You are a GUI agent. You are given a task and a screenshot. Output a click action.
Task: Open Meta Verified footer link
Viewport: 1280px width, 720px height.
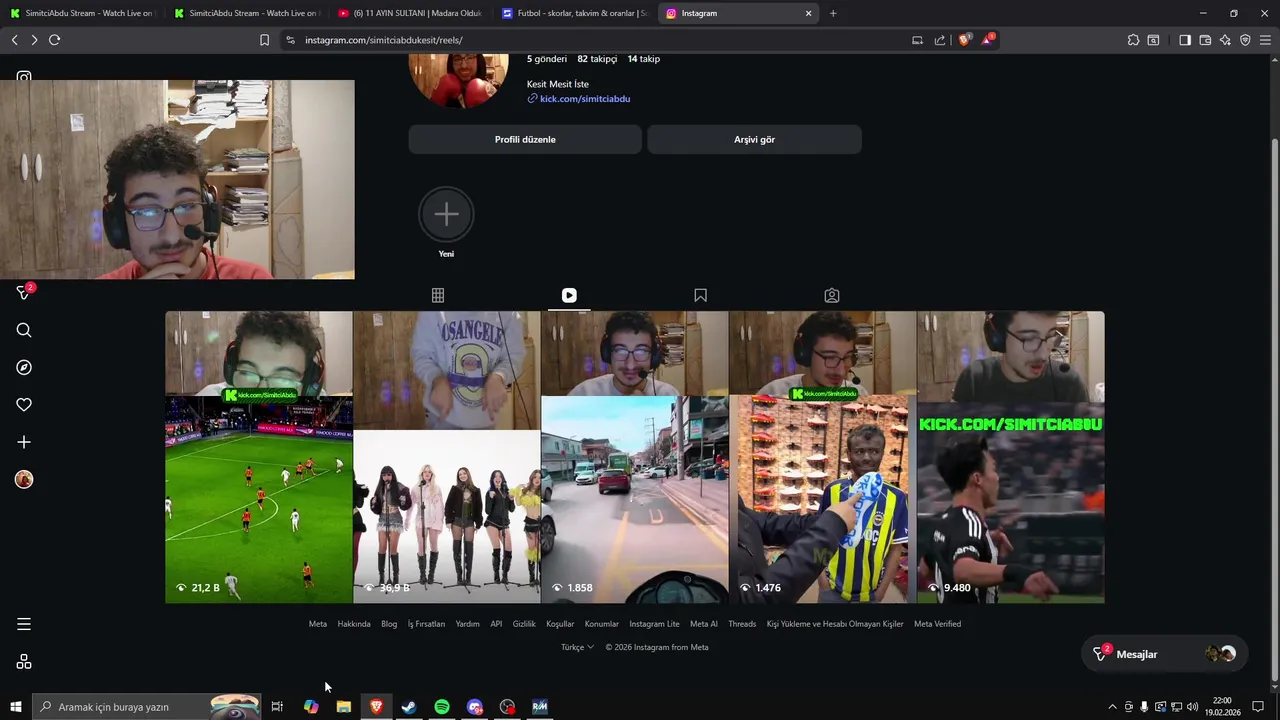[937, 624]
